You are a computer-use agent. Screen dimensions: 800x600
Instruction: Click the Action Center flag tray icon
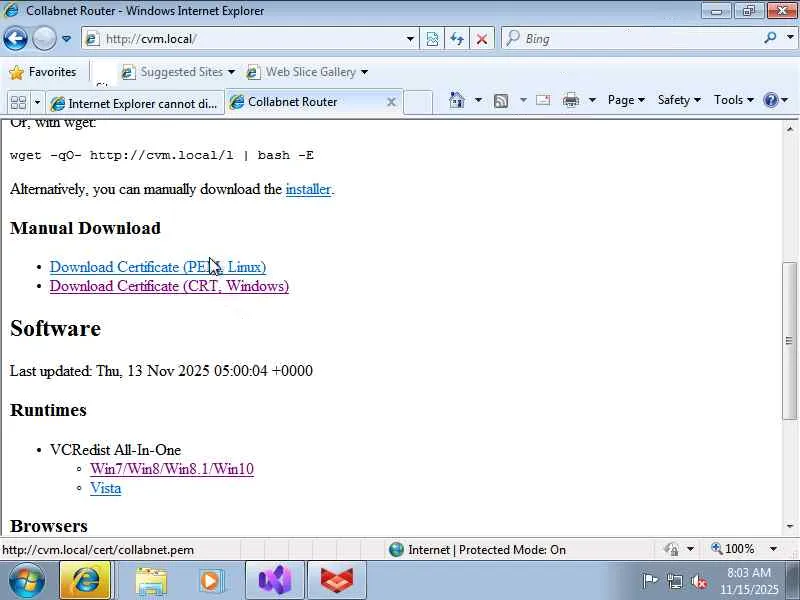[x=649, y=581]
